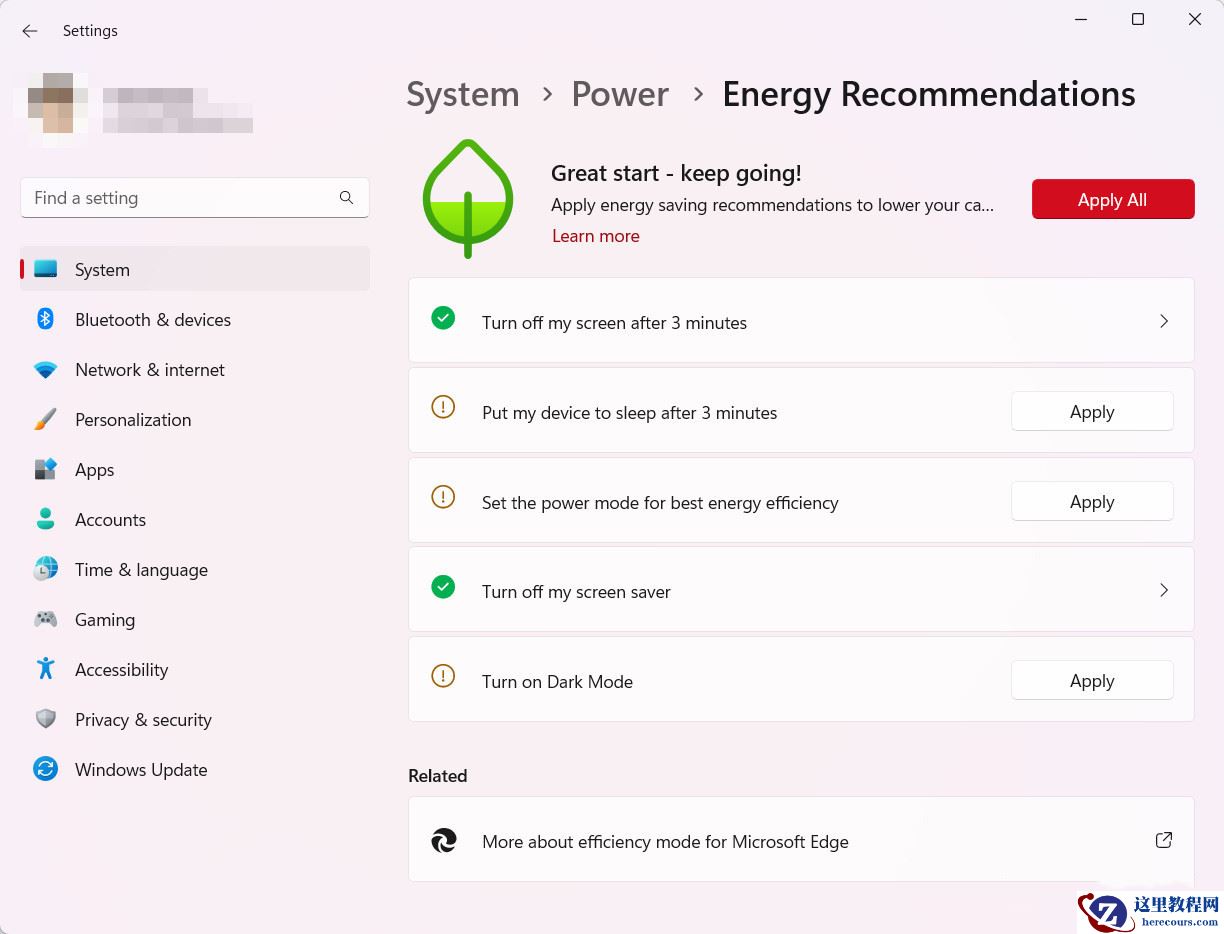
Task: Select the Personalization paintbrush icon
Action: pos(46,420)
